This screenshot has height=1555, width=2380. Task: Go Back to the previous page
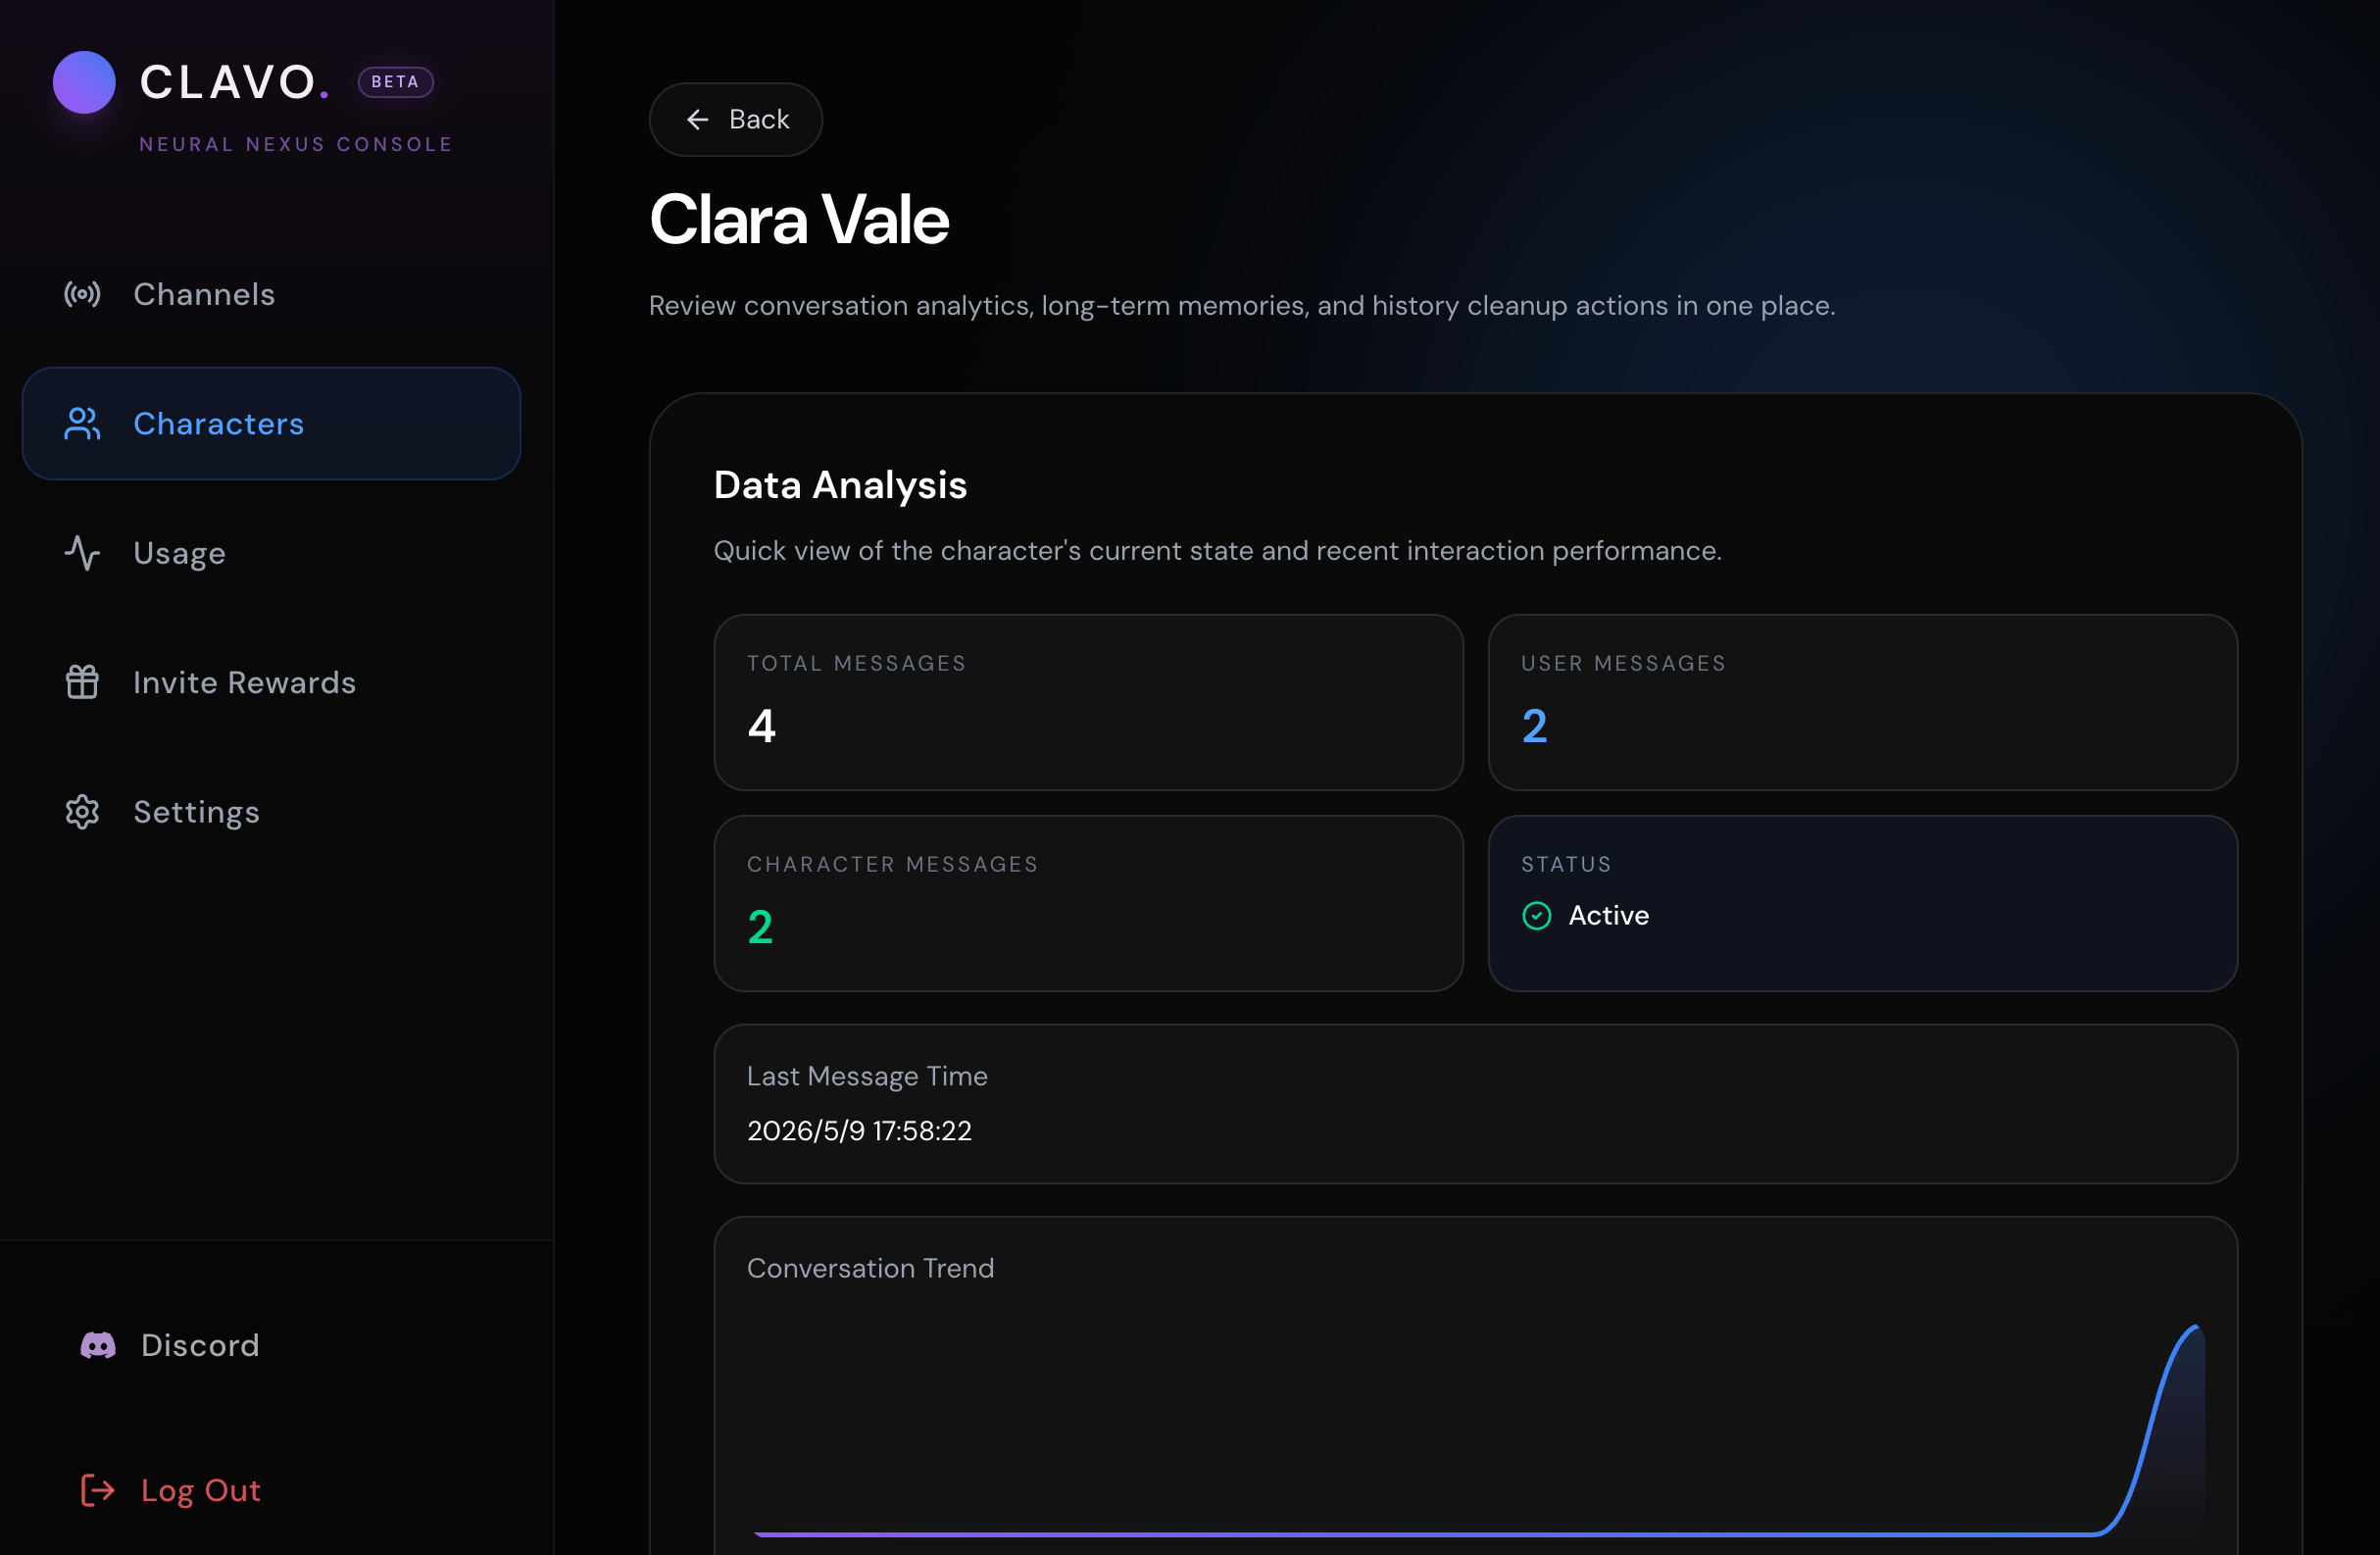[736, 119]
